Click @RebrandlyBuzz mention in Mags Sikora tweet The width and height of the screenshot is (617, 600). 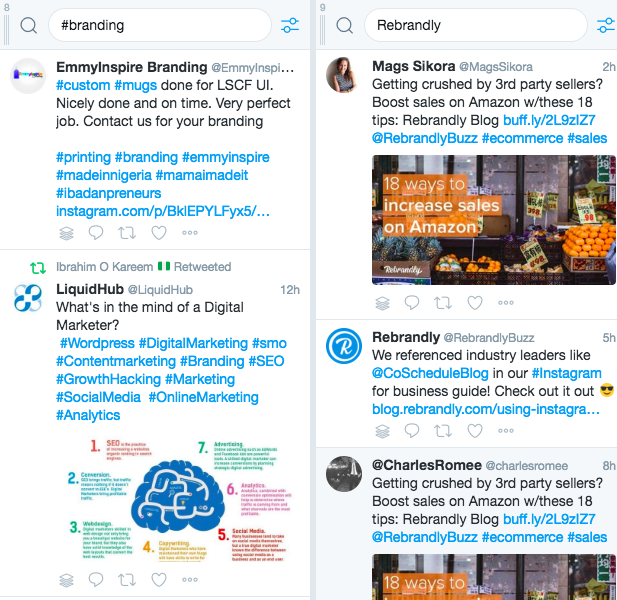pos(425,138)
